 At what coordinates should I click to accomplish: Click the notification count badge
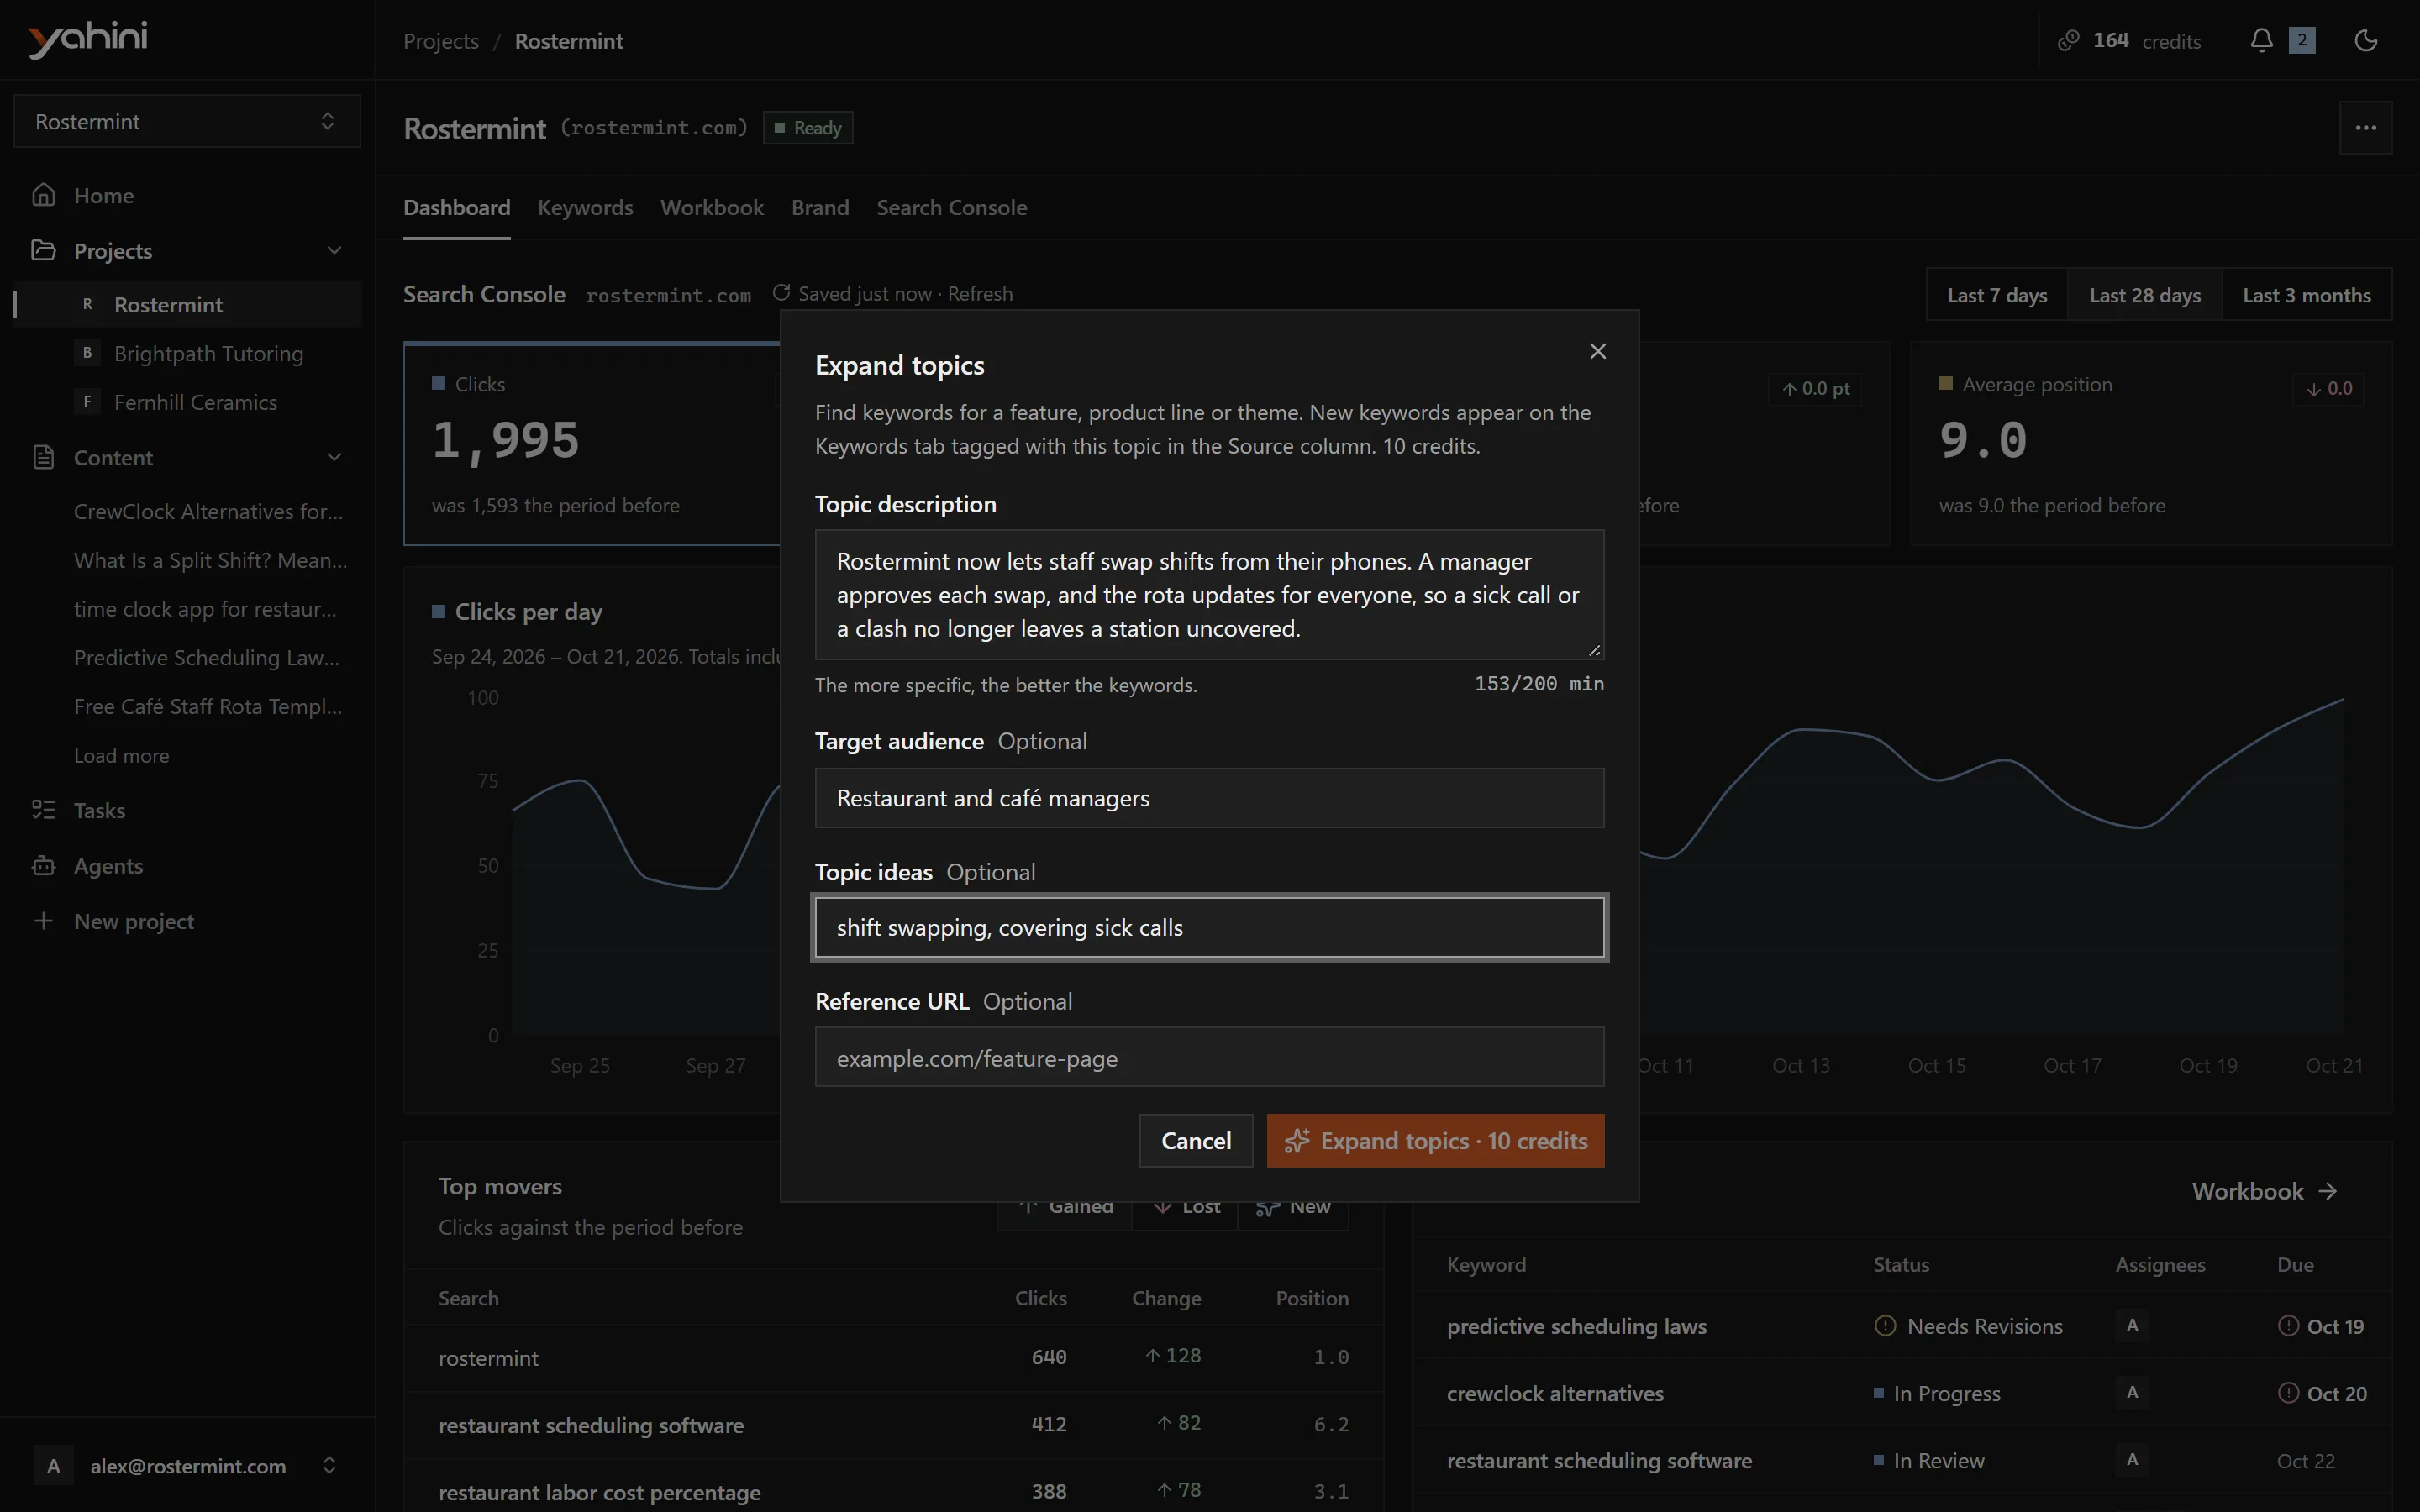pos(2302,41)
